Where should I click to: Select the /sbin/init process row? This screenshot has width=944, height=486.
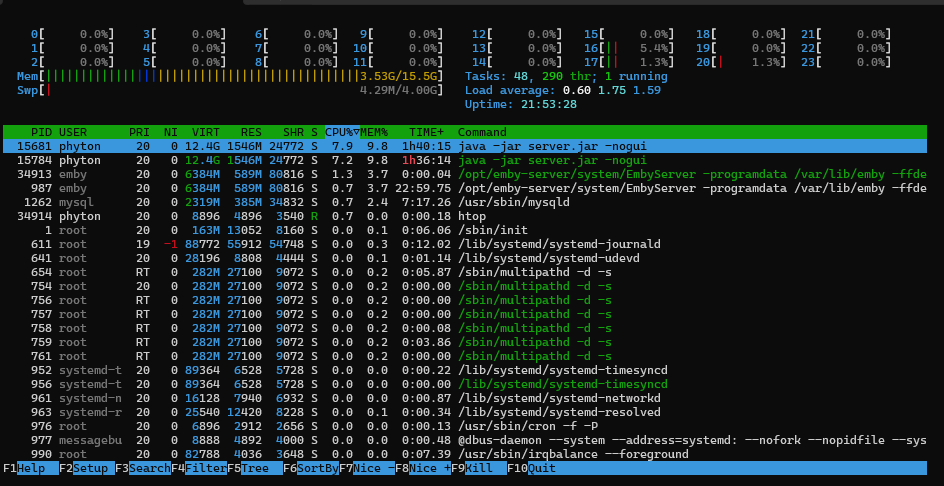coord(465,230)
